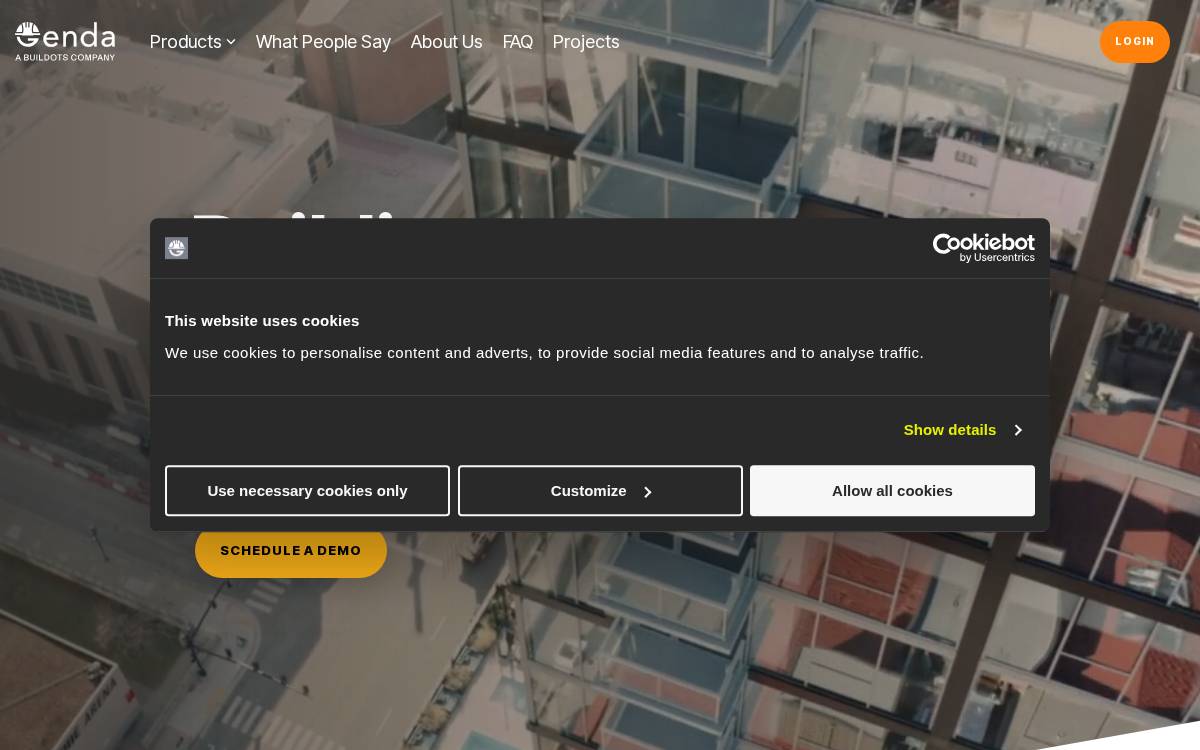Open the About Us page

tap(446, 42)
